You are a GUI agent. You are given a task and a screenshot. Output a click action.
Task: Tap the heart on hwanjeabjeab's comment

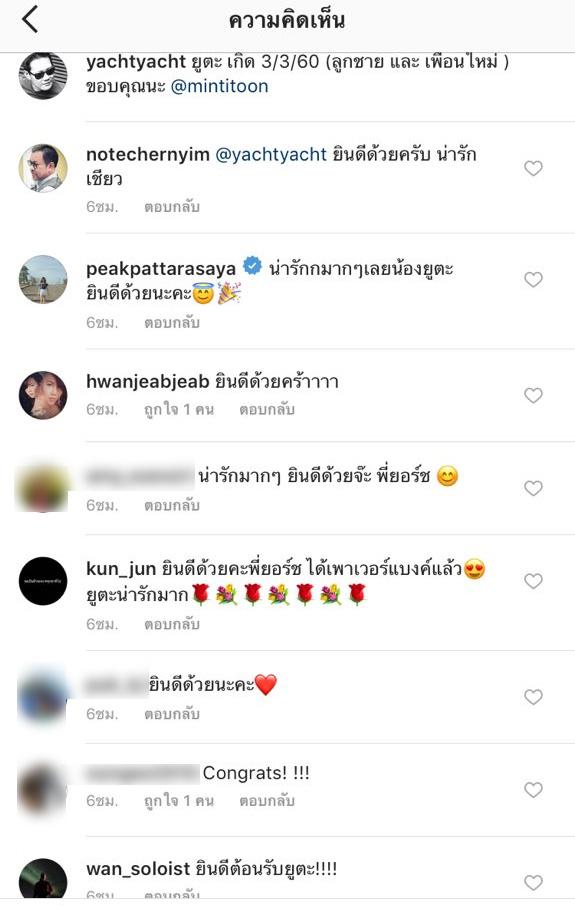click(x=533, y=395)
